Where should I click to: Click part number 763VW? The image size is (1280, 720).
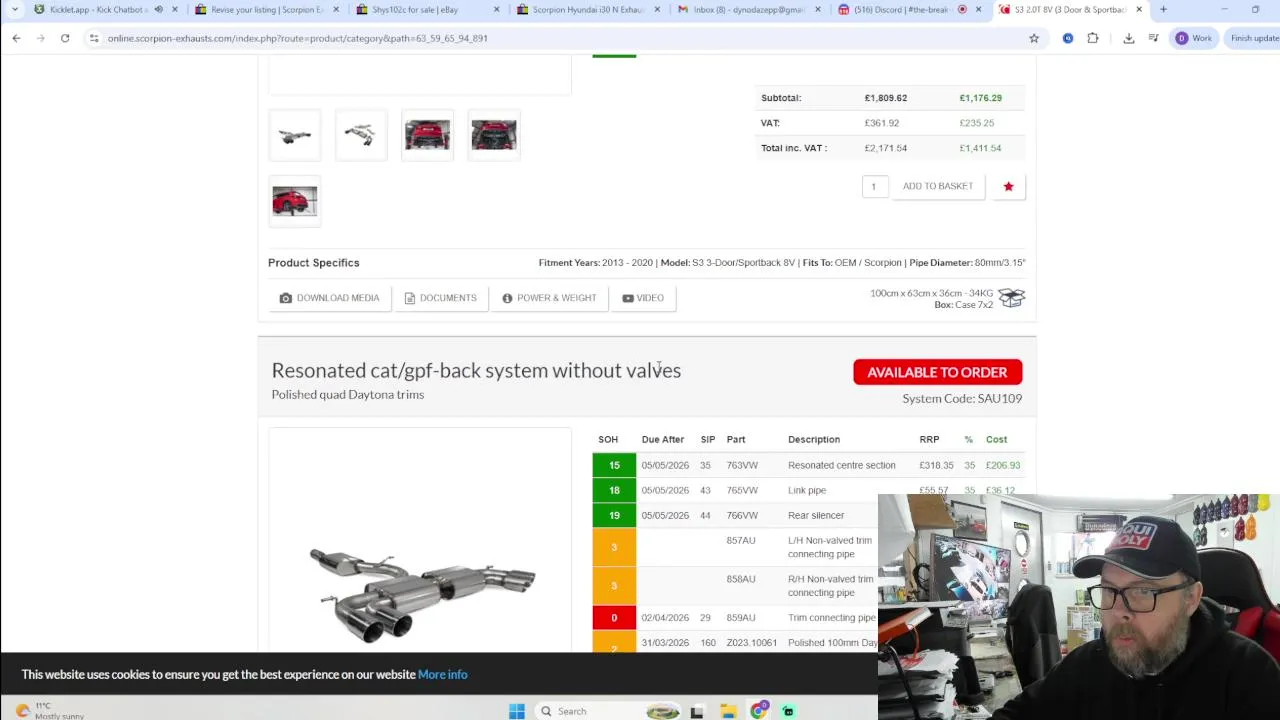[742, 465]
